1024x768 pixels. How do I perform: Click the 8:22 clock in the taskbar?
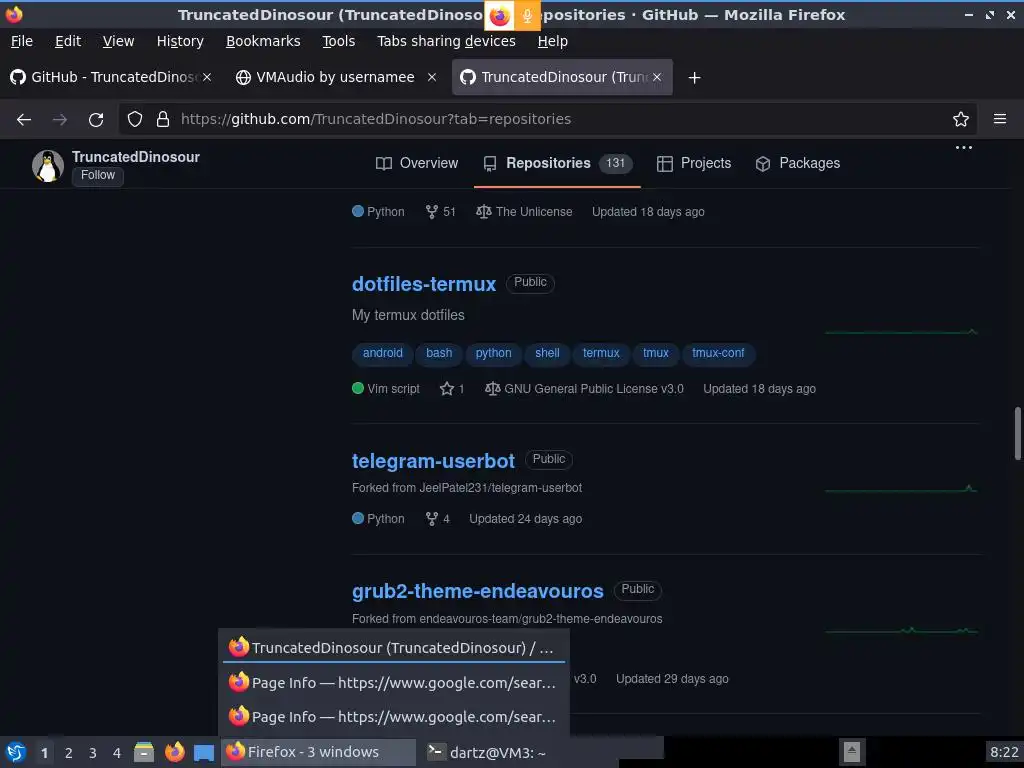pyautogui.click(x=1004, y=752)
